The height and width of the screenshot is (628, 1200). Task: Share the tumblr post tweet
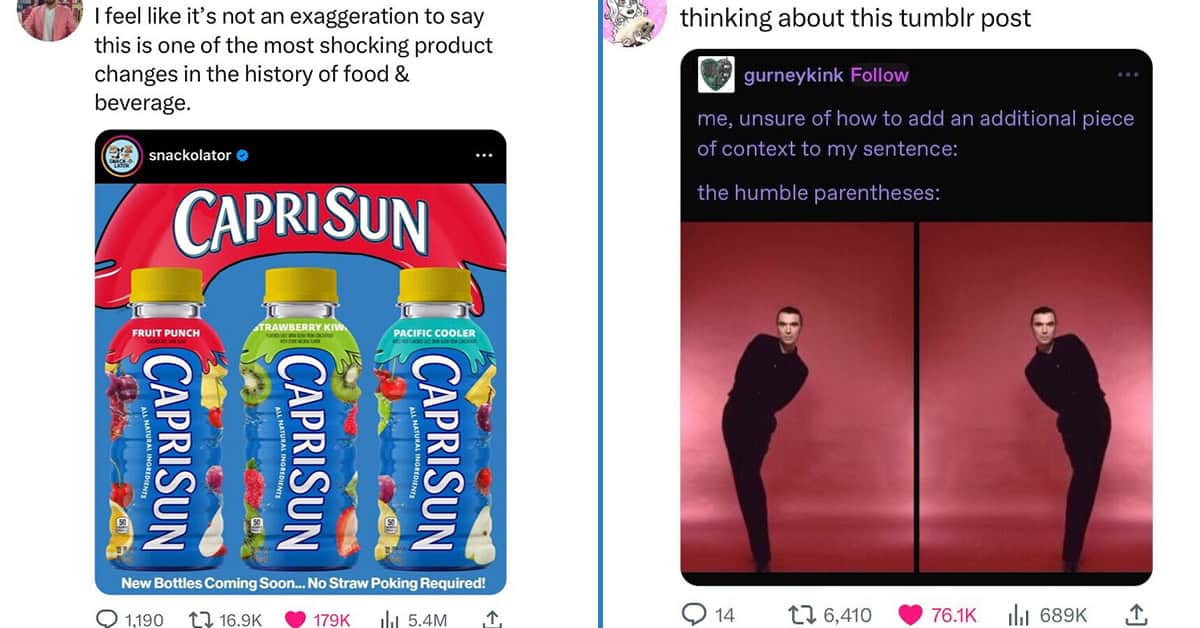(x=1136, y=615)
